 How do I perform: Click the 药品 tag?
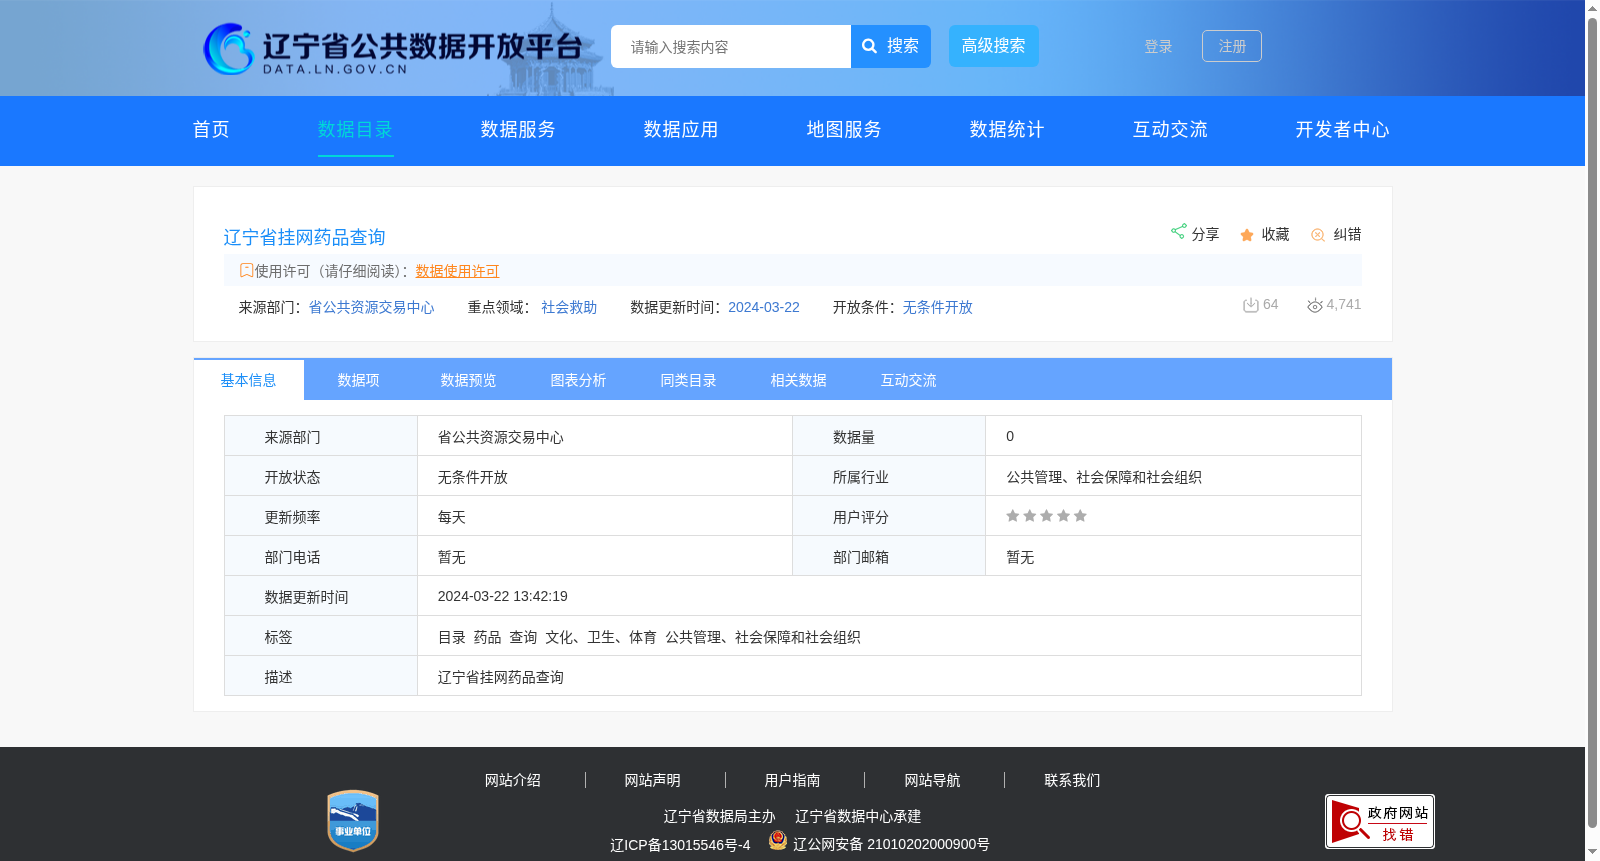click(x=488, y=637)
